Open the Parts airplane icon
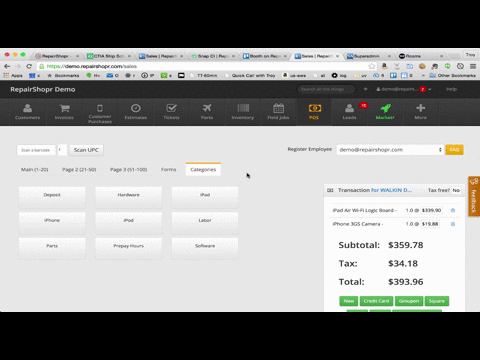This screenshot has height=360, width=480. 207,108
